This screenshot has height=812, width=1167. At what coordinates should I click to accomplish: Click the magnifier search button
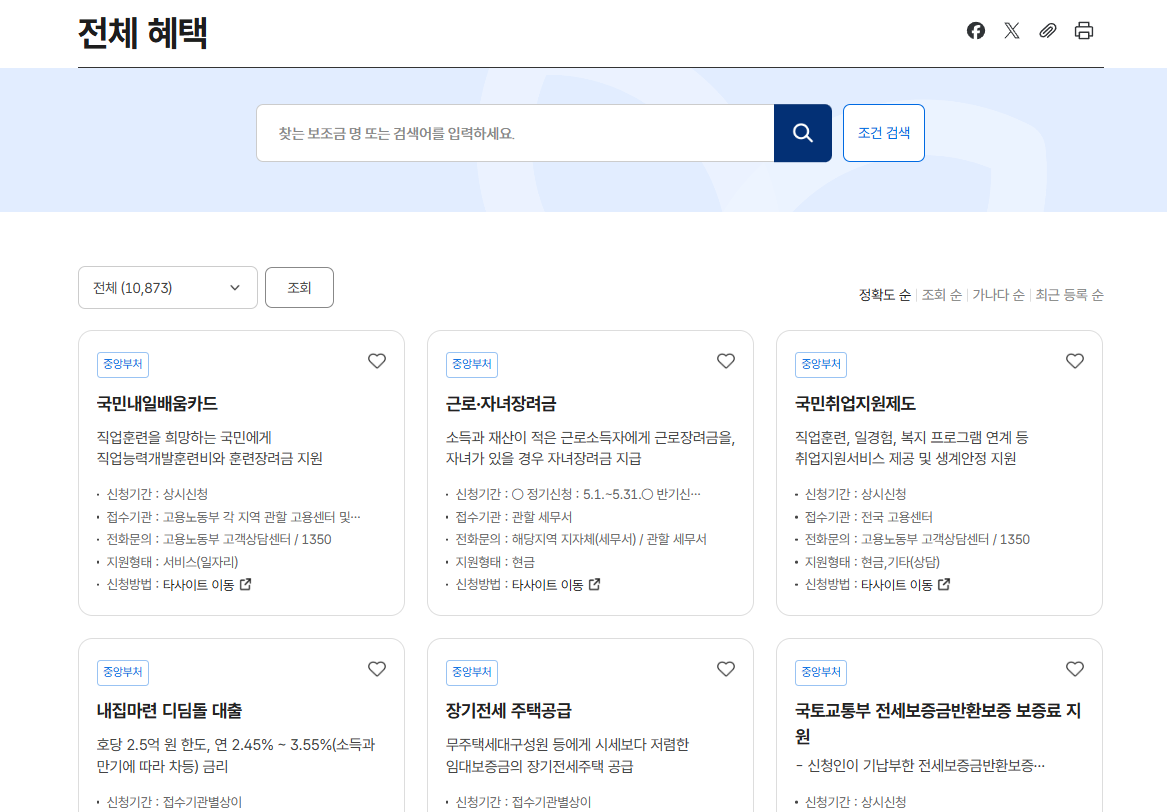tap(802, 132)
